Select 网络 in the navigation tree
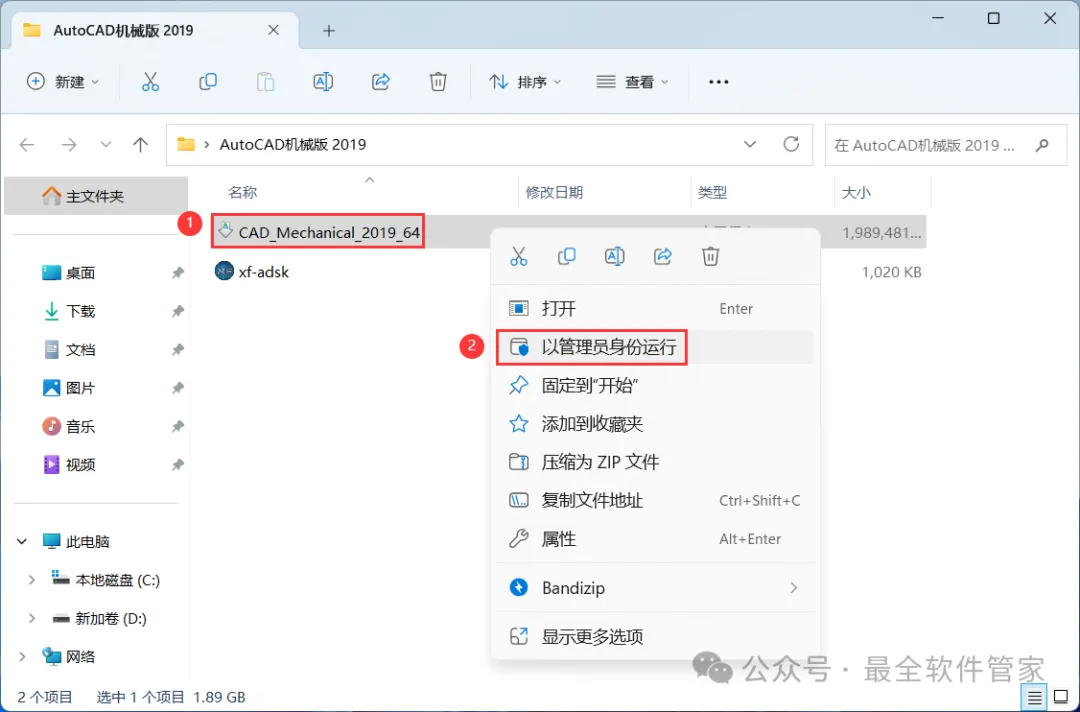The width and height of the screenshot is (1080, 712). [x=81, y=657]
